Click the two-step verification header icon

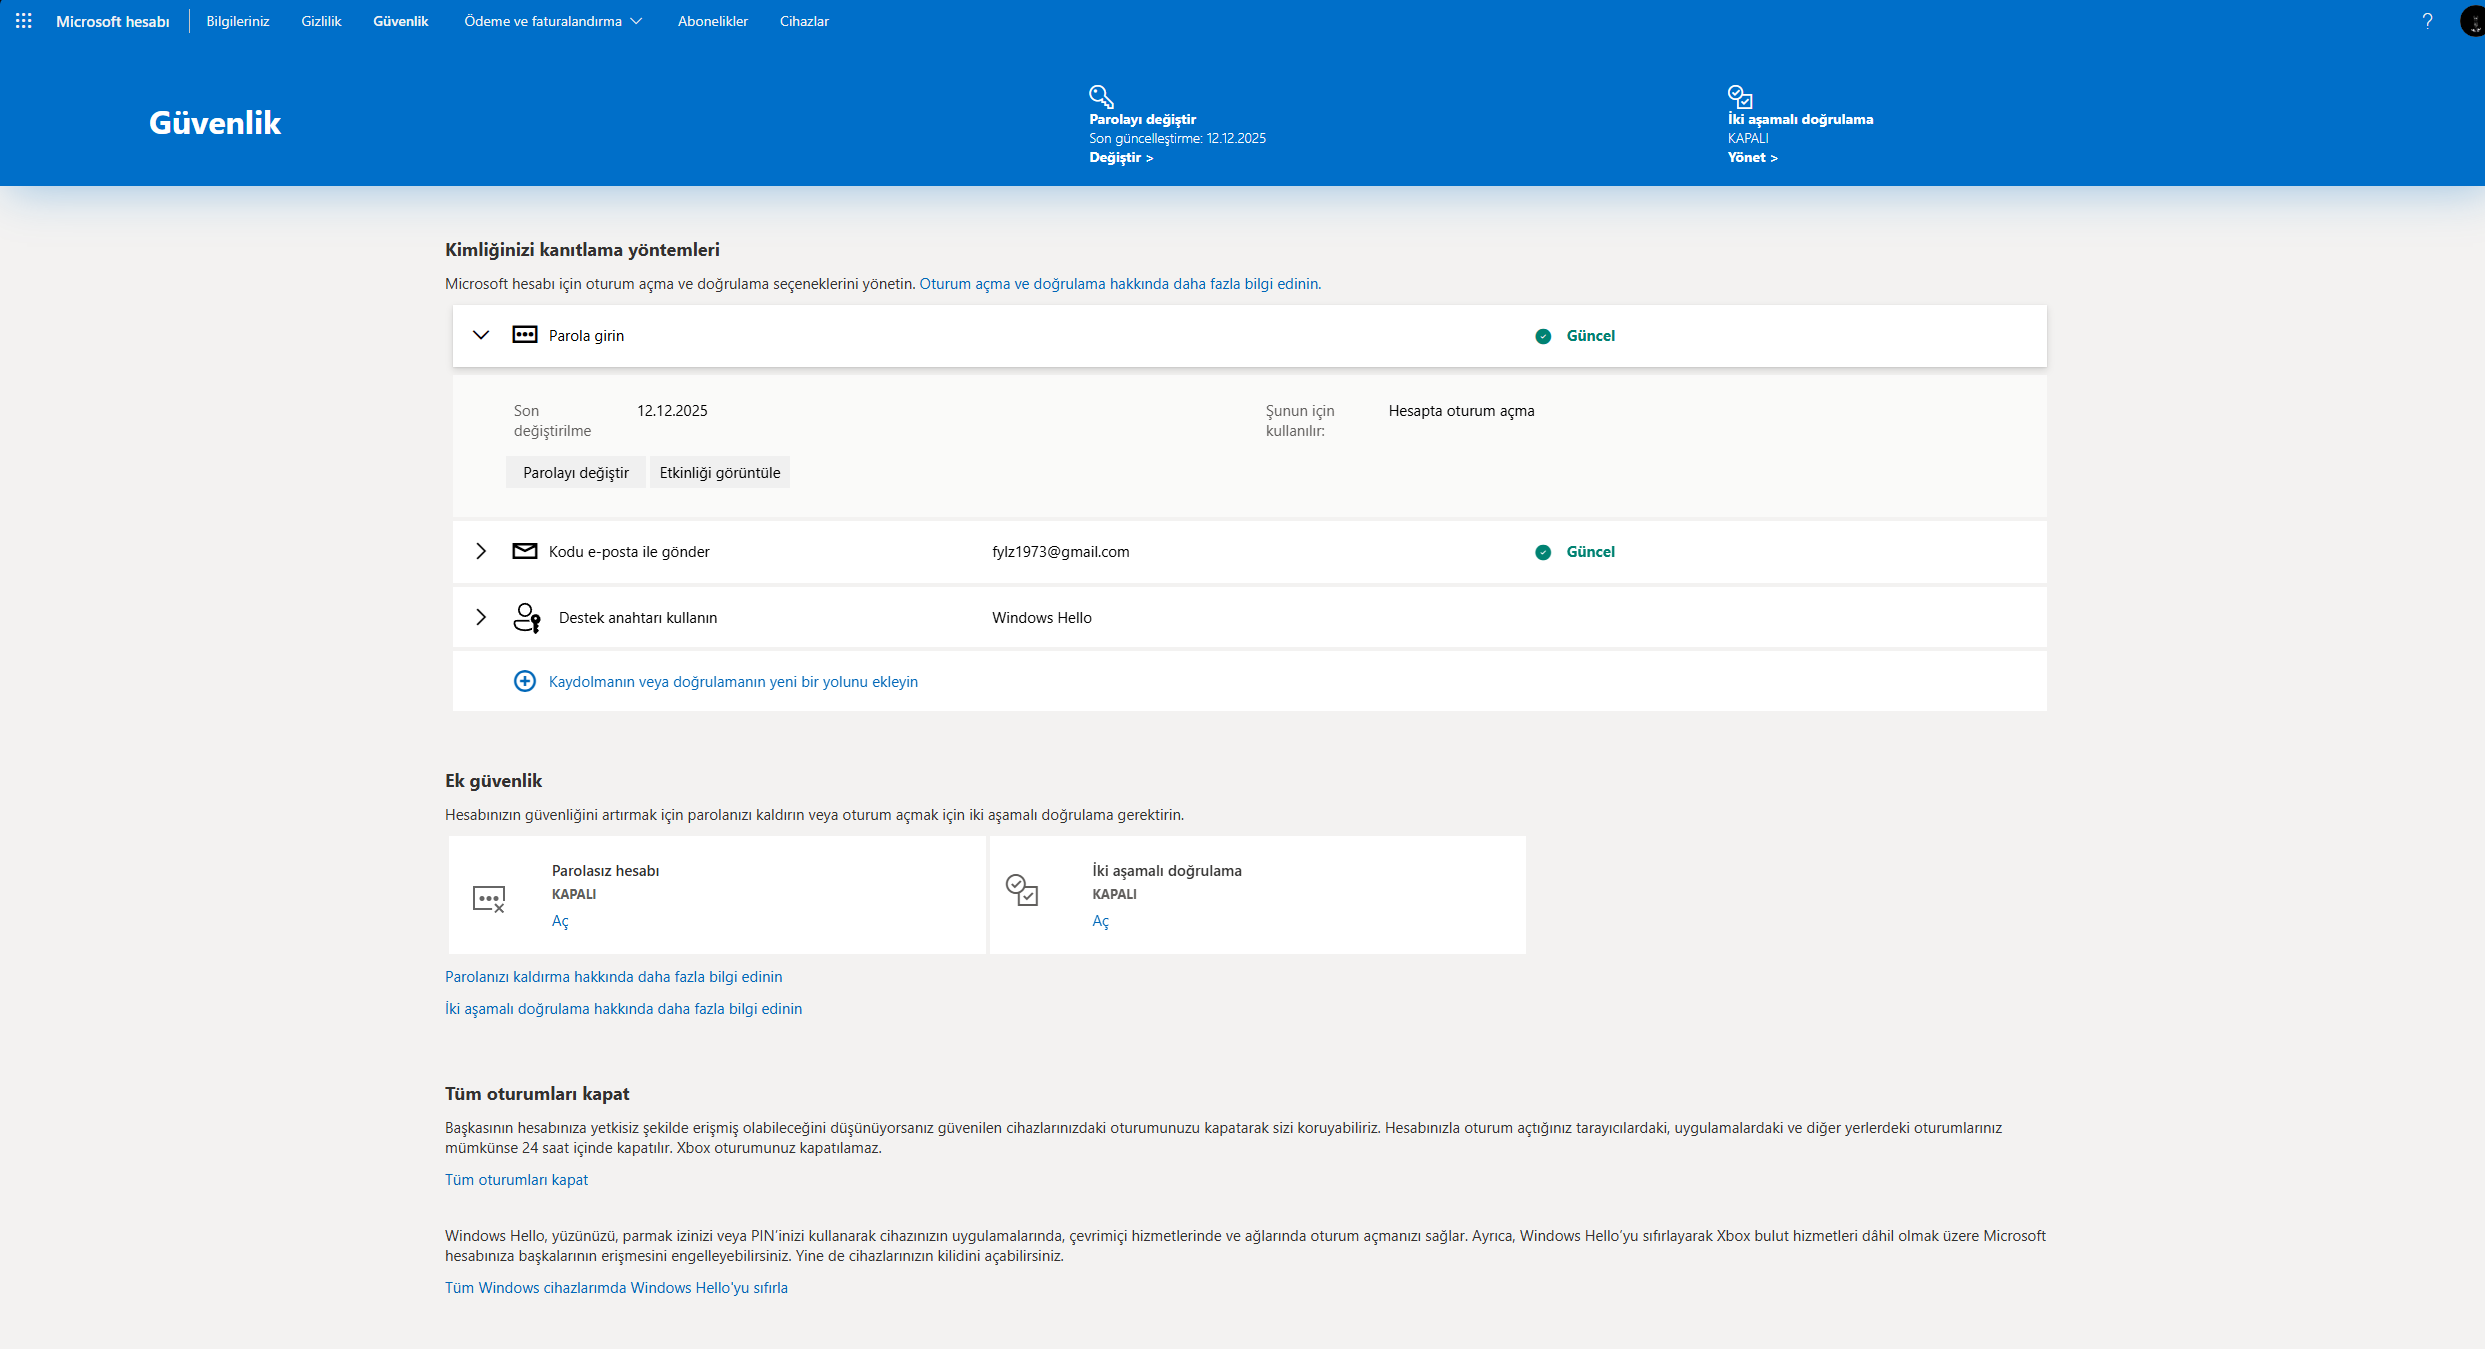click(x=1740, y=96)
